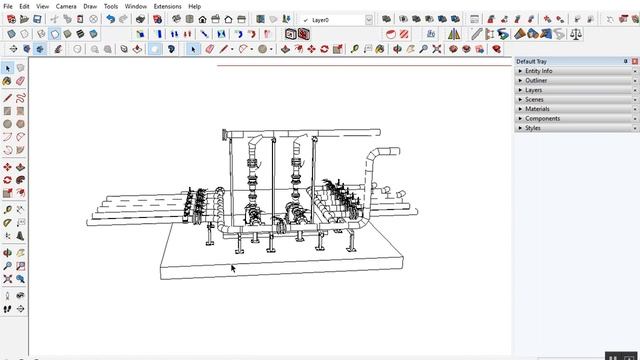Activate the Follow Me tool
Viewport: 640px width, 360px height.
[20, 180]
